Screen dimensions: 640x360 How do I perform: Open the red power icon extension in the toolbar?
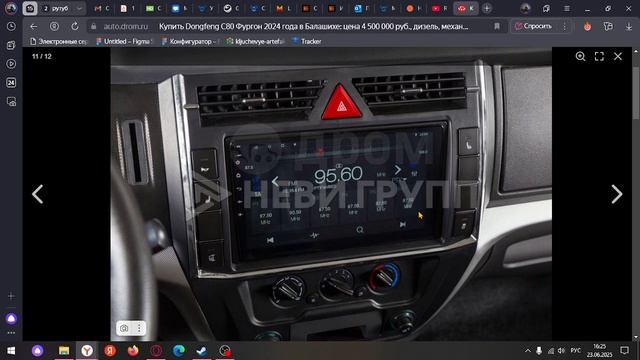587,27
